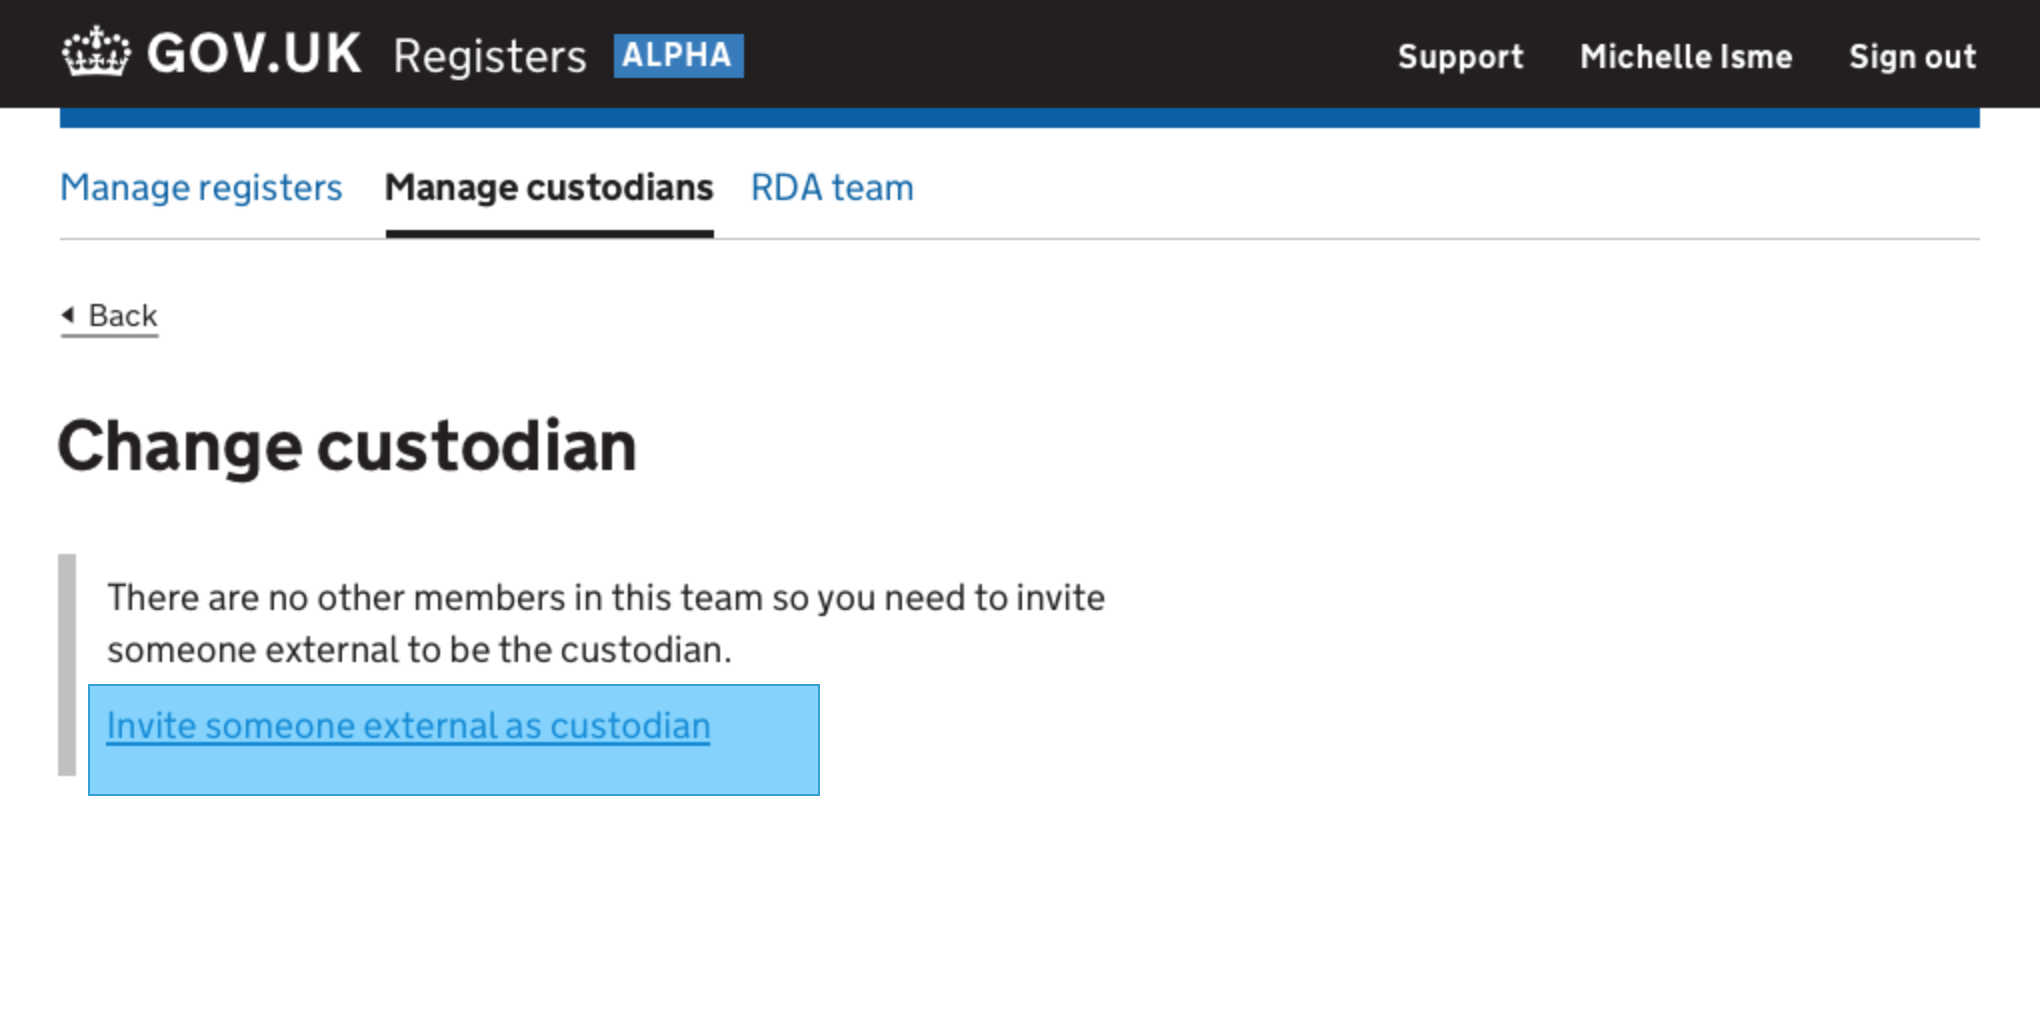
Task: Switch to the Manage registers tab
Action: pyautogui.click(x=201, y=187)
